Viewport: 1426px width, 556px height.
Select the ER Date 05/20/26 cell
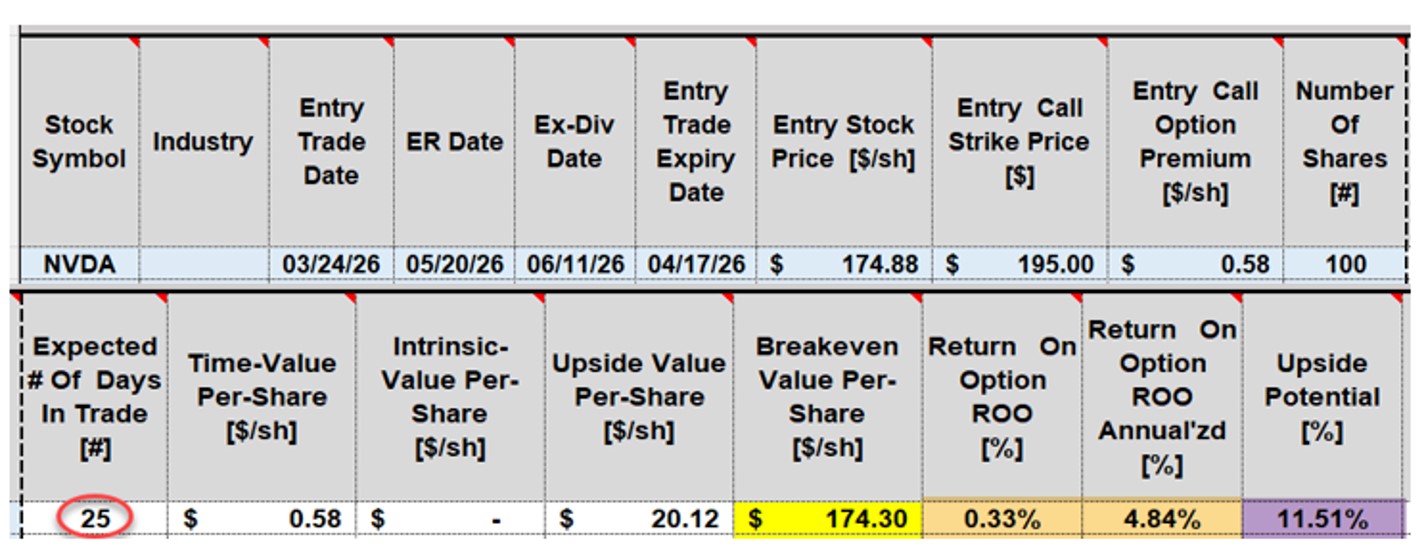[x=454, y=264]
